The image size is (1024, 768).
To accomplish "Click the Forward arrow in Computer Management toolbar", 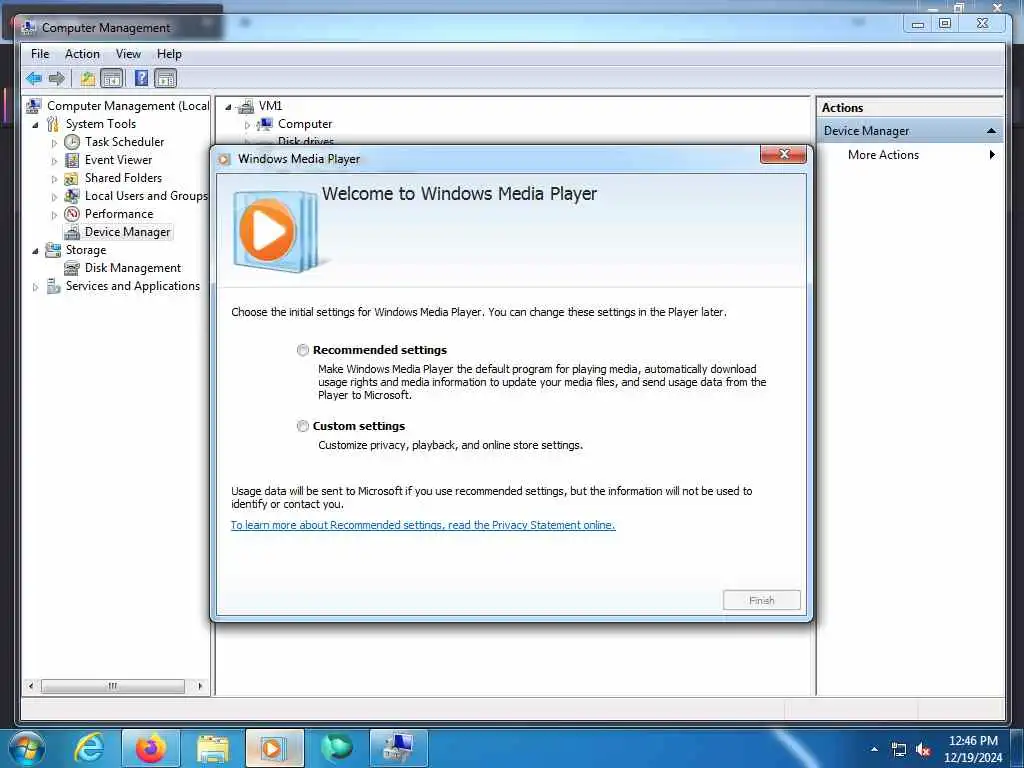I will tap(57, 79).
